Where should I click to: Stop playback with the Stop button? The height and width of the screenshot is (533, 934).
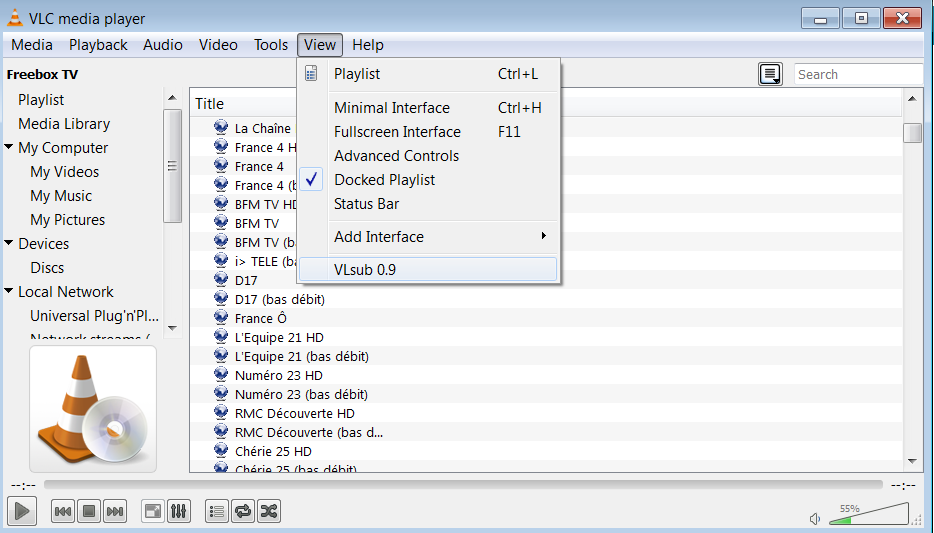tap(89, 511)
